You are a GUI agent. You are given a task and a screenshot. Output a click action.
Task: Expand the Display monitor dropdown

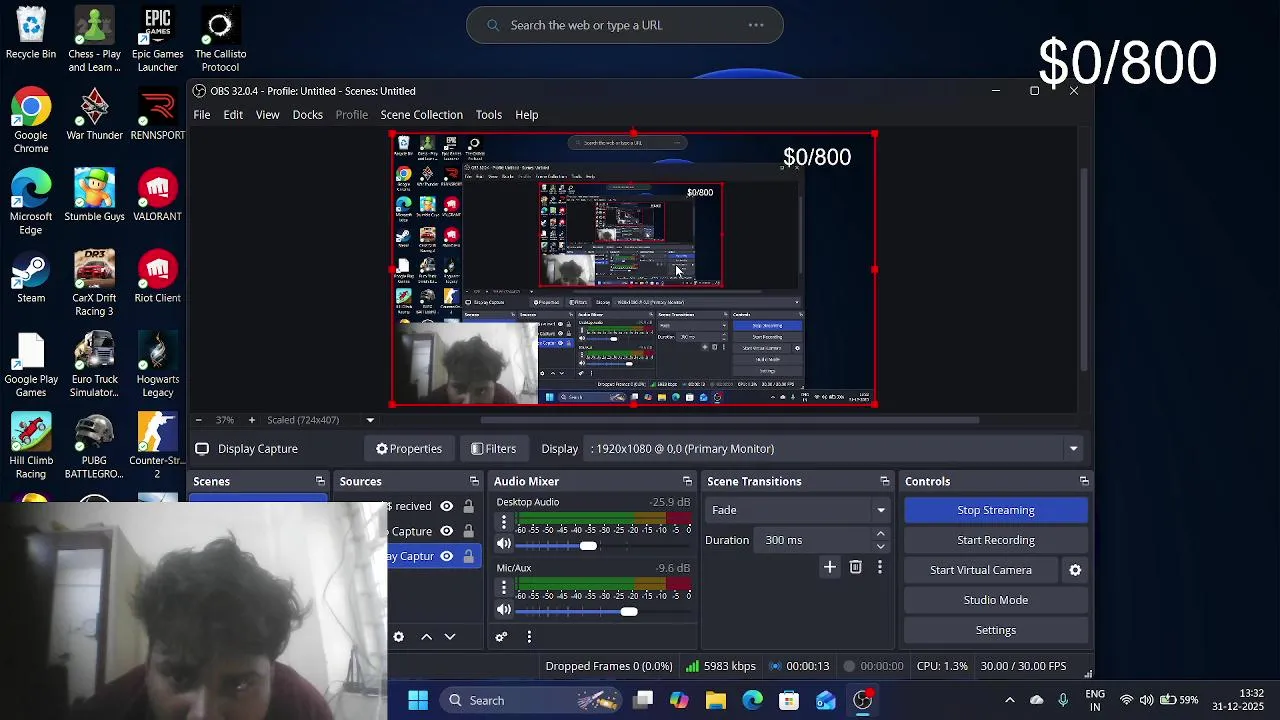(1073, 449)
